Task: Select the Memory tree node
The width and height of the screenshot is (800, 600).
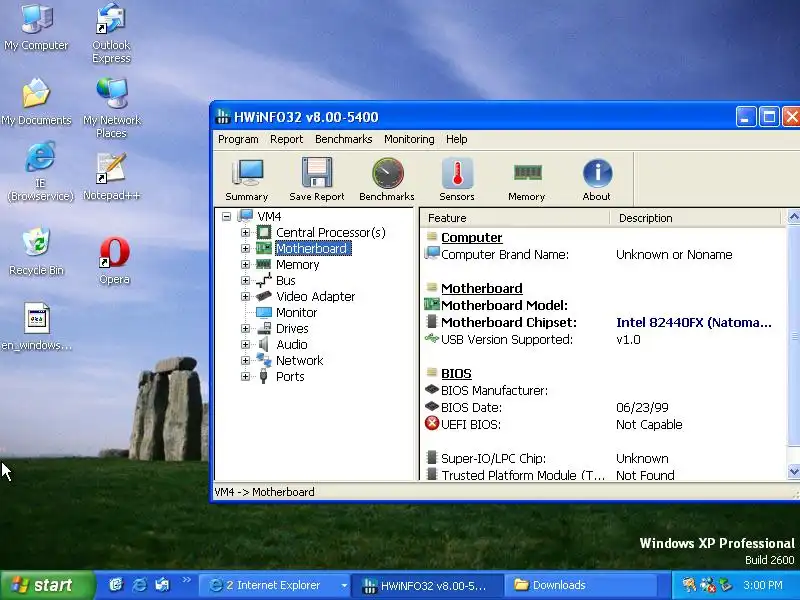Action: (297, 265)
